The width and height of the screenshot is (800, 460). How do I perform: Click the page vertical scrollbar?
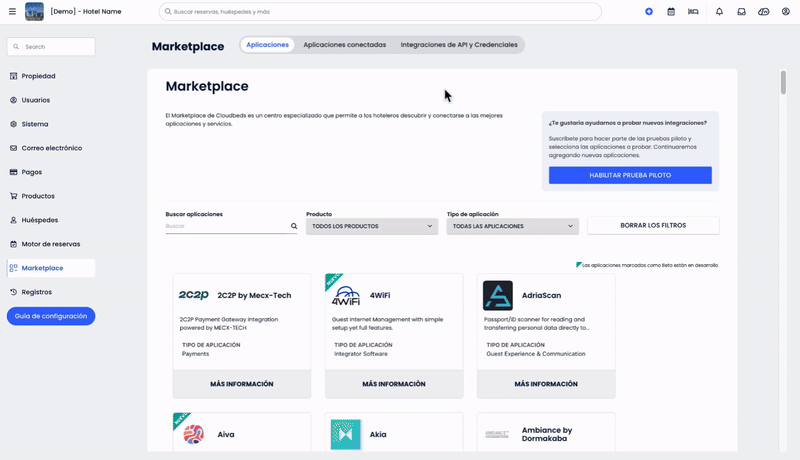coord(783,82)
